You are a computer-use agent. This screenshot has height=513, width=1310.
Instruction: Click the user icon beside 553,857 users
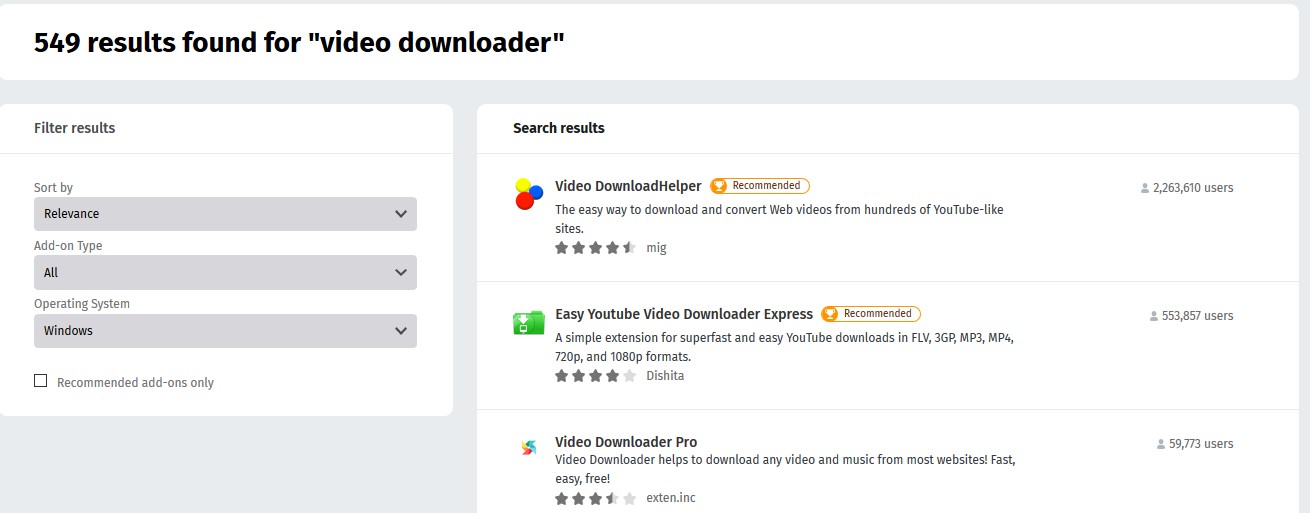1154,316
